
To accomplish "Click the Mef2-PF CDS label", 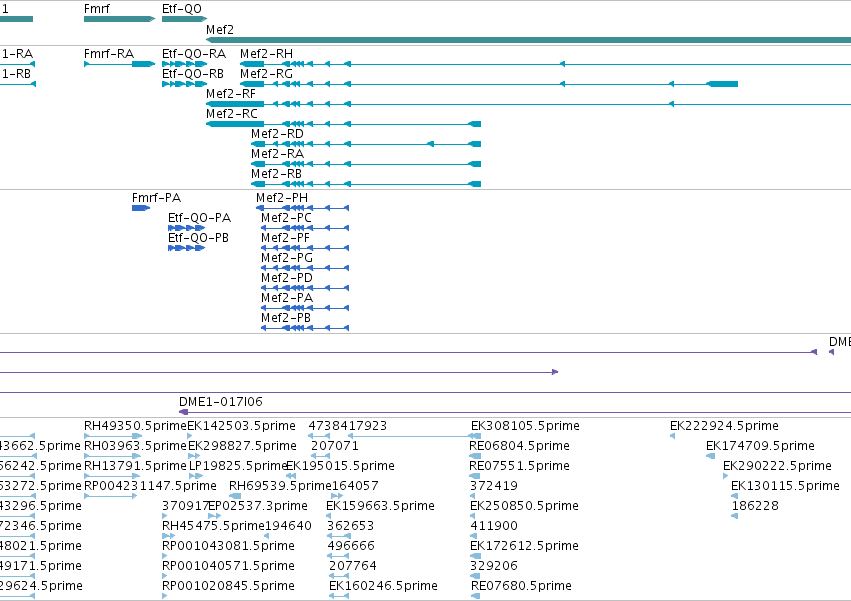I will (x=285, y=238).
